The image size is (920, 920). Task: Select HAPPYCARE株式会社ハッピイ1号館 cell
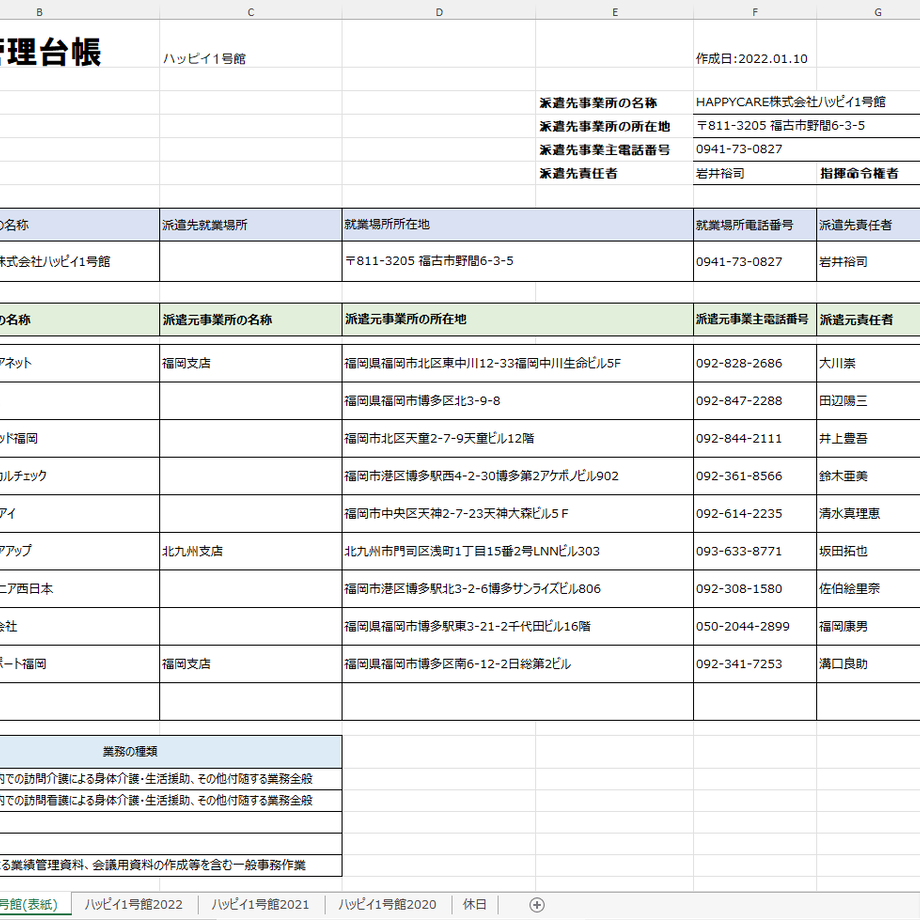click(x=807, y=102)
